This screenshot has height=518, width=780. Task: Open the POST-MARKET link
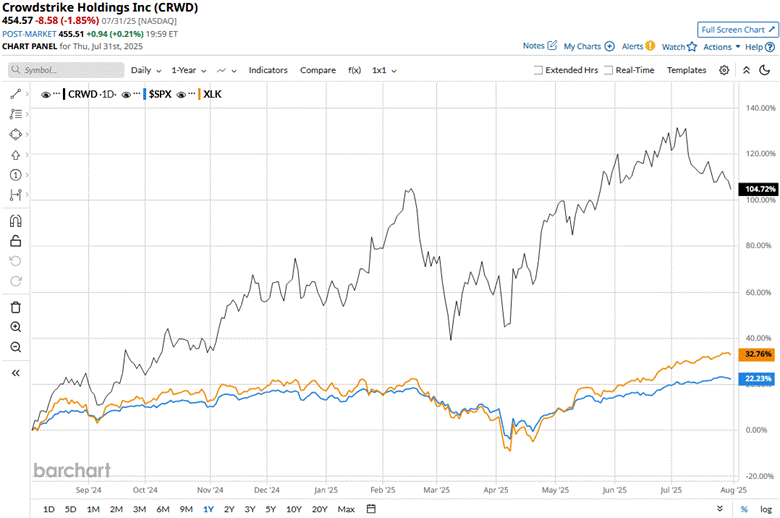[x=29, y=34]
